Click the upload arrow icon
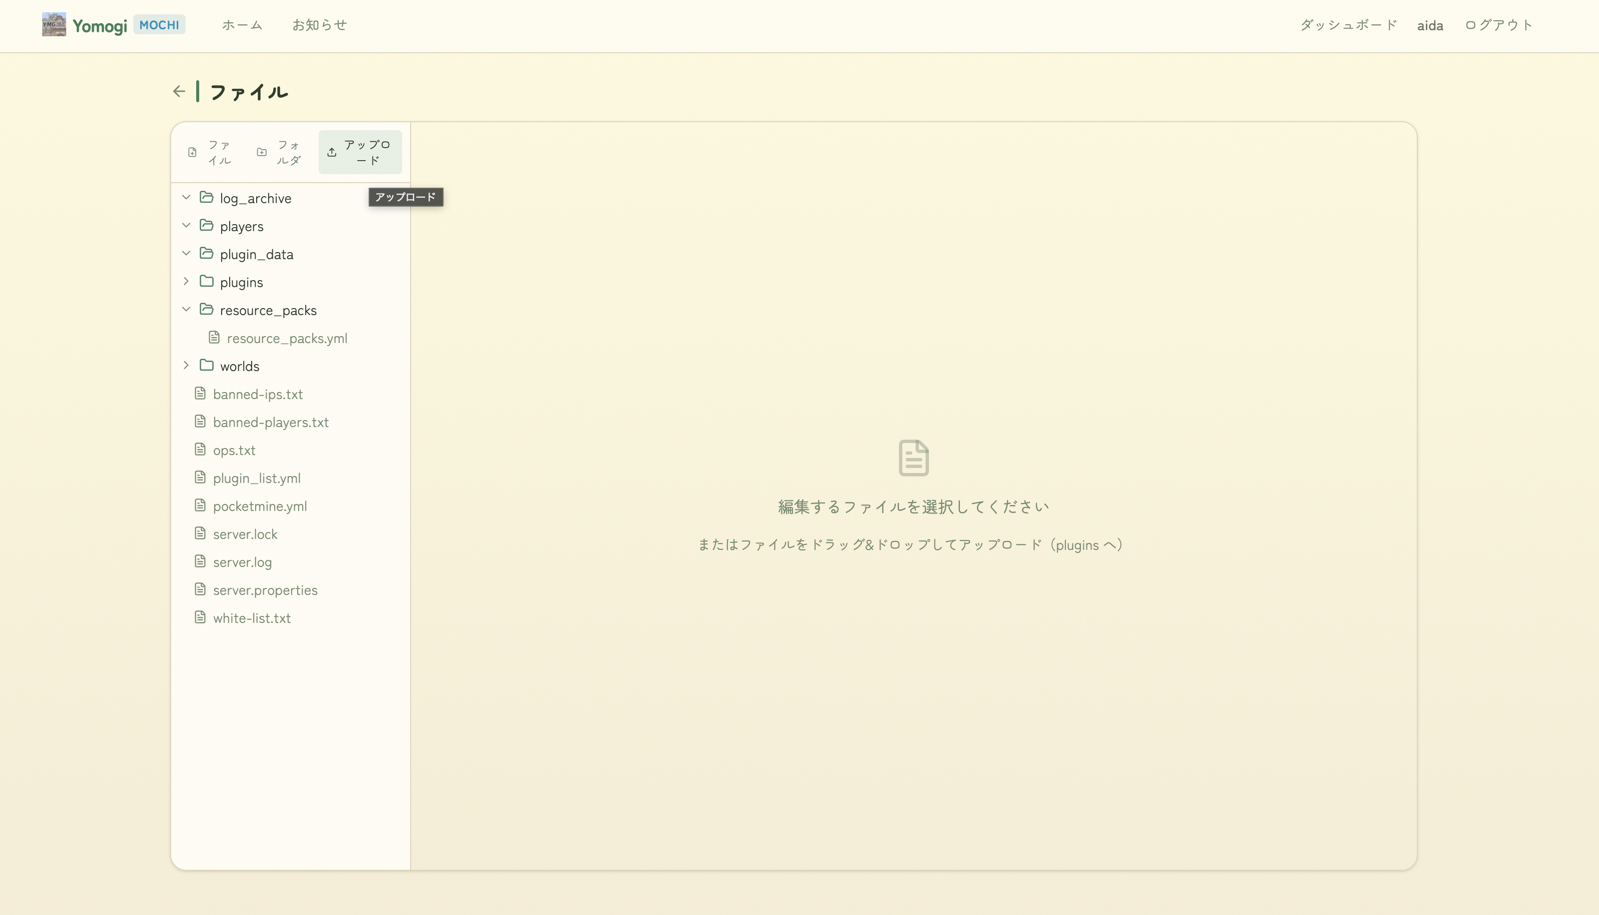Viewport: 1599px width, 915px height. pyautogui.click(x=332, y=152)
